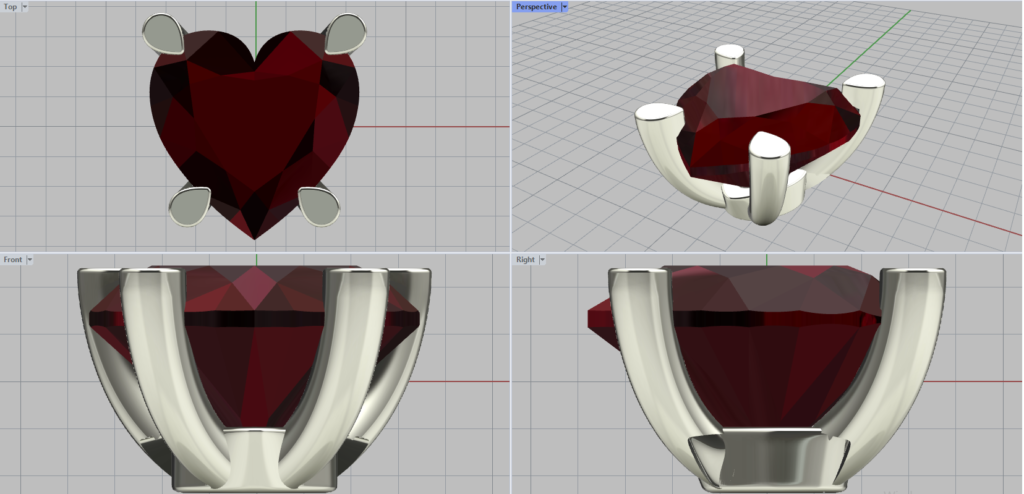Open the Front viewport dropdown arrow
Viewport: 1024px width, 494px height.
click(x=29, y=259)
